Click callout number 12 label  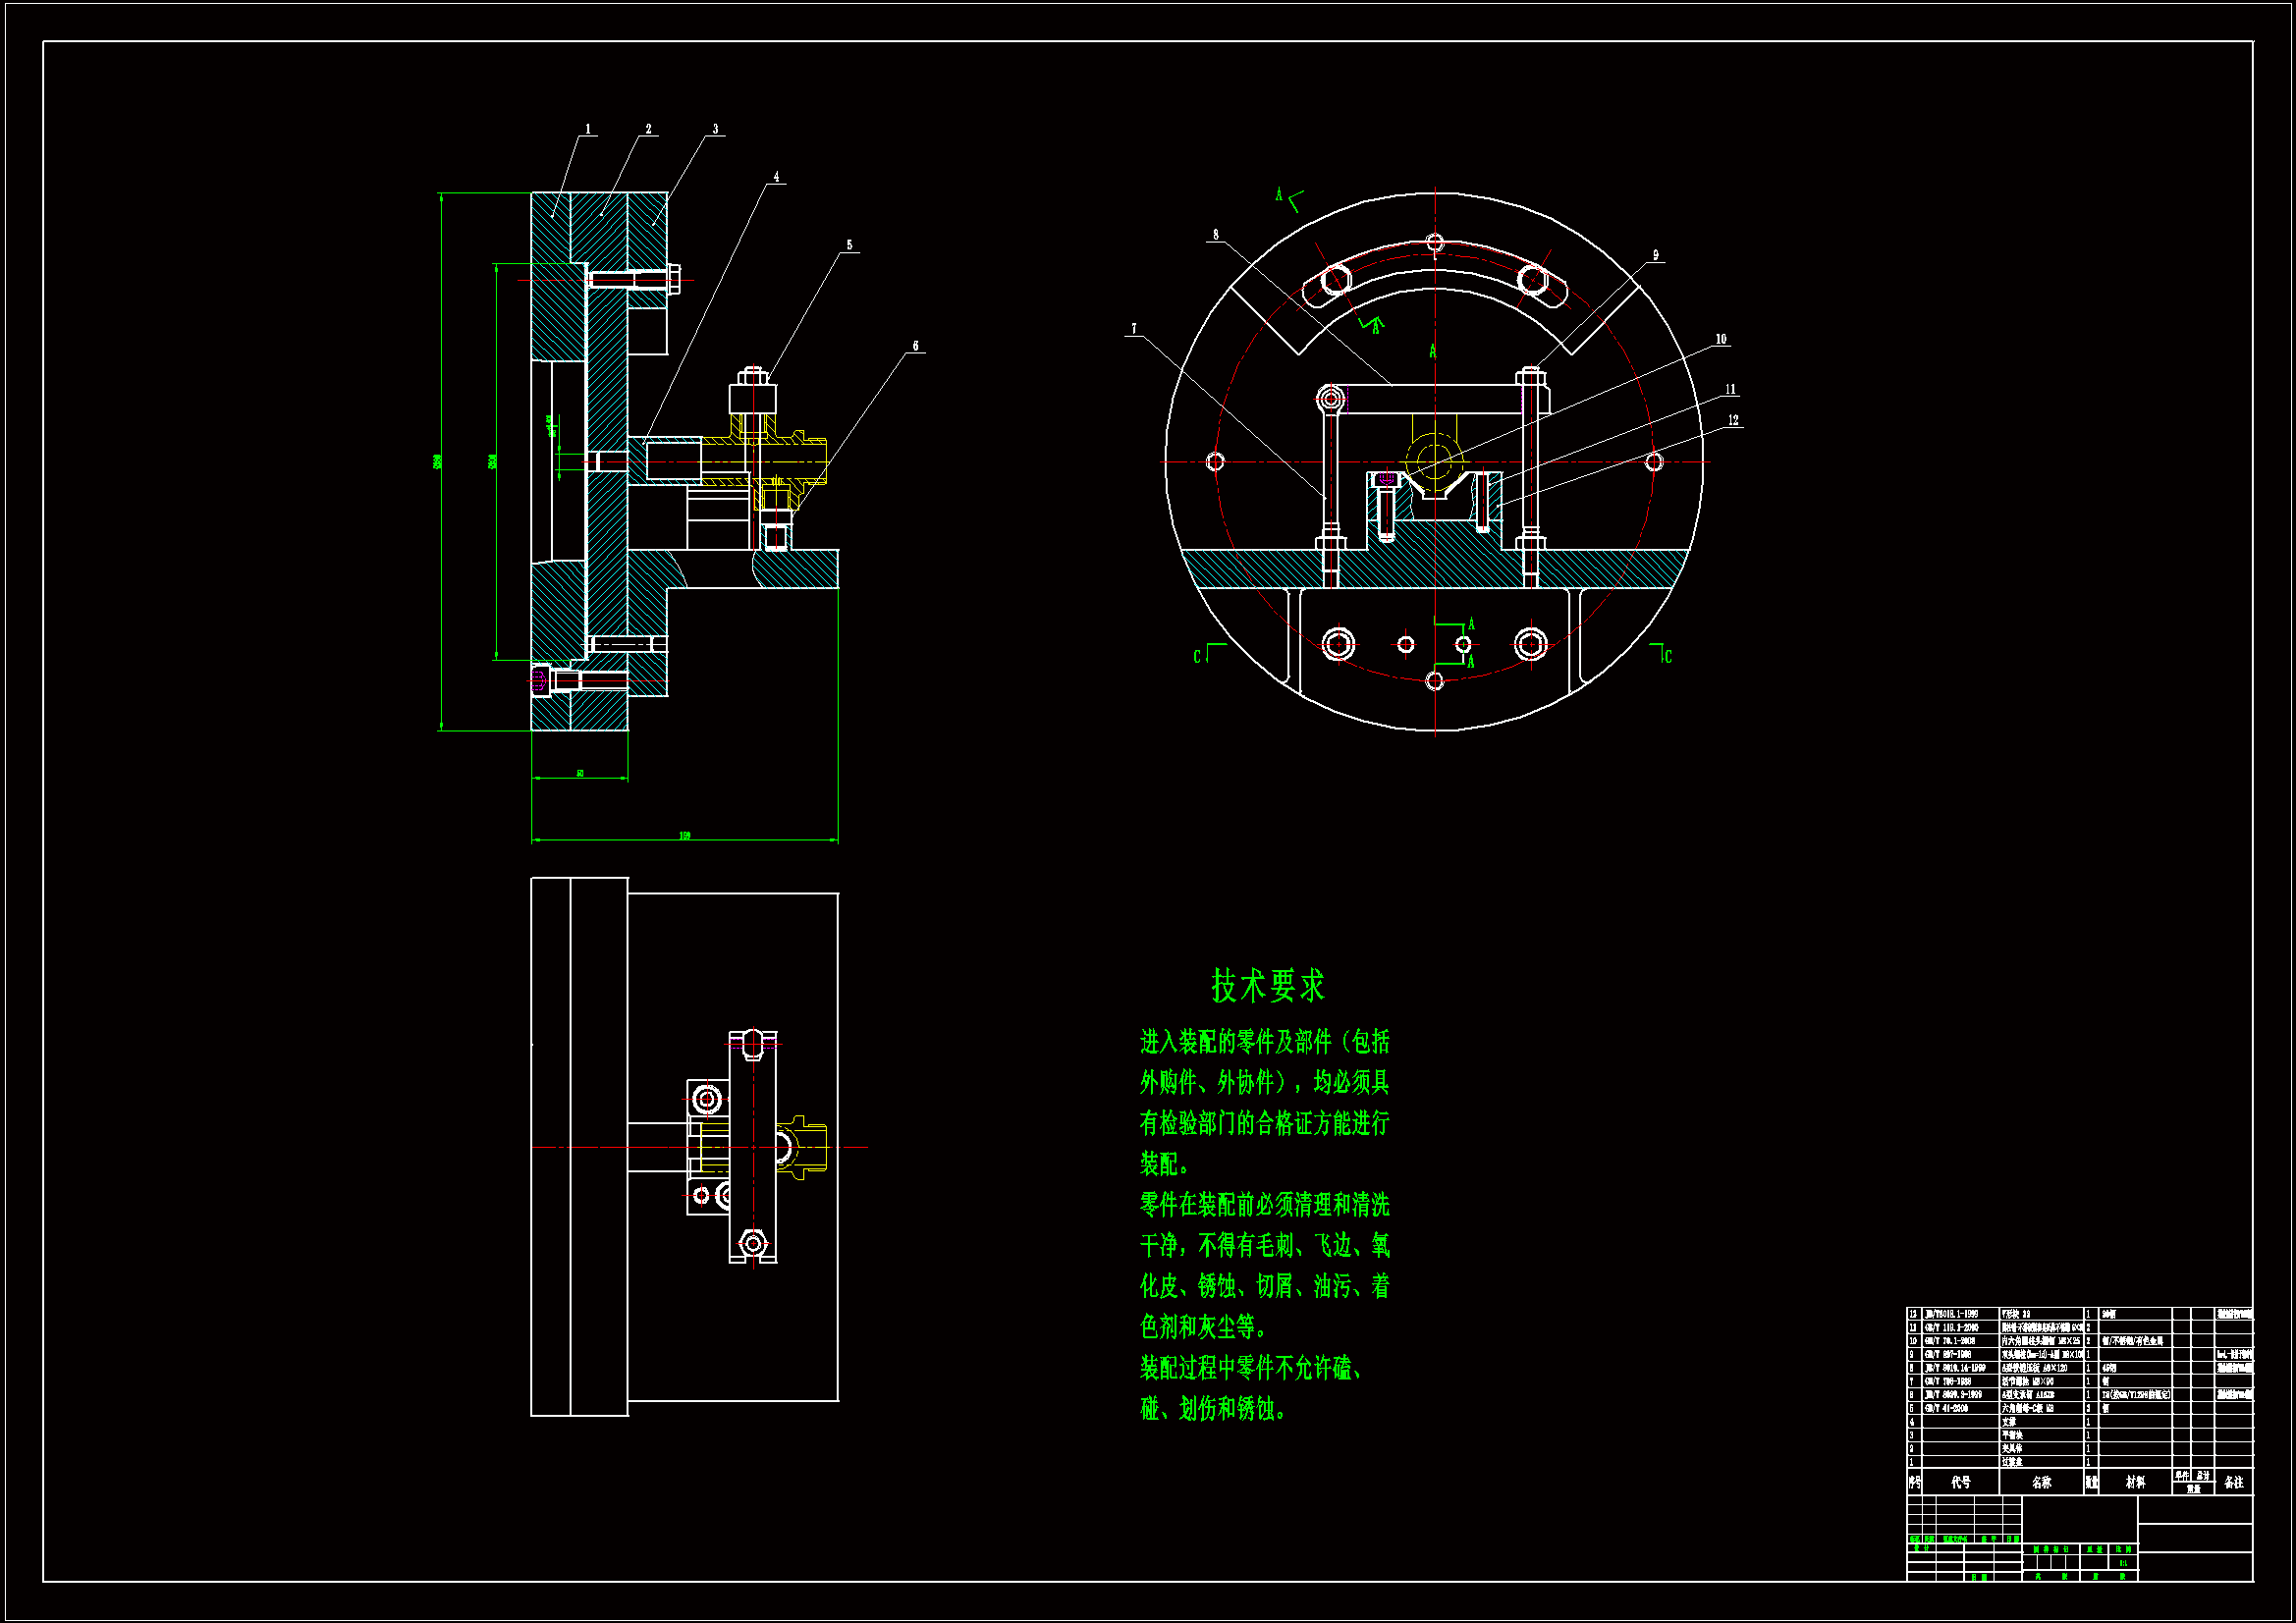1733,420
